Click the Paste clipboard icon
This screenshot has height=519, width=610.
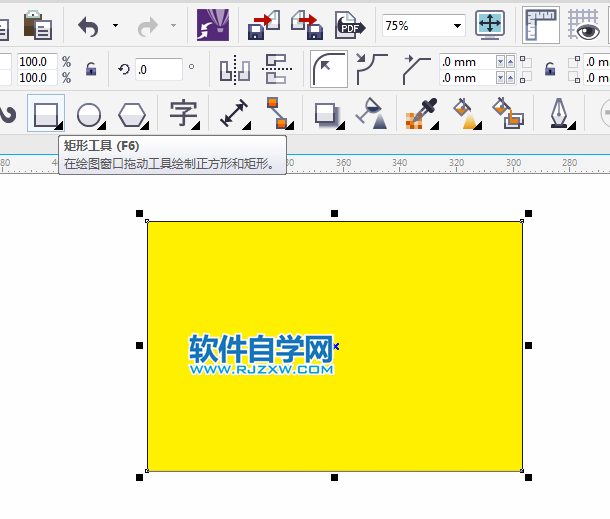point(38,25)
